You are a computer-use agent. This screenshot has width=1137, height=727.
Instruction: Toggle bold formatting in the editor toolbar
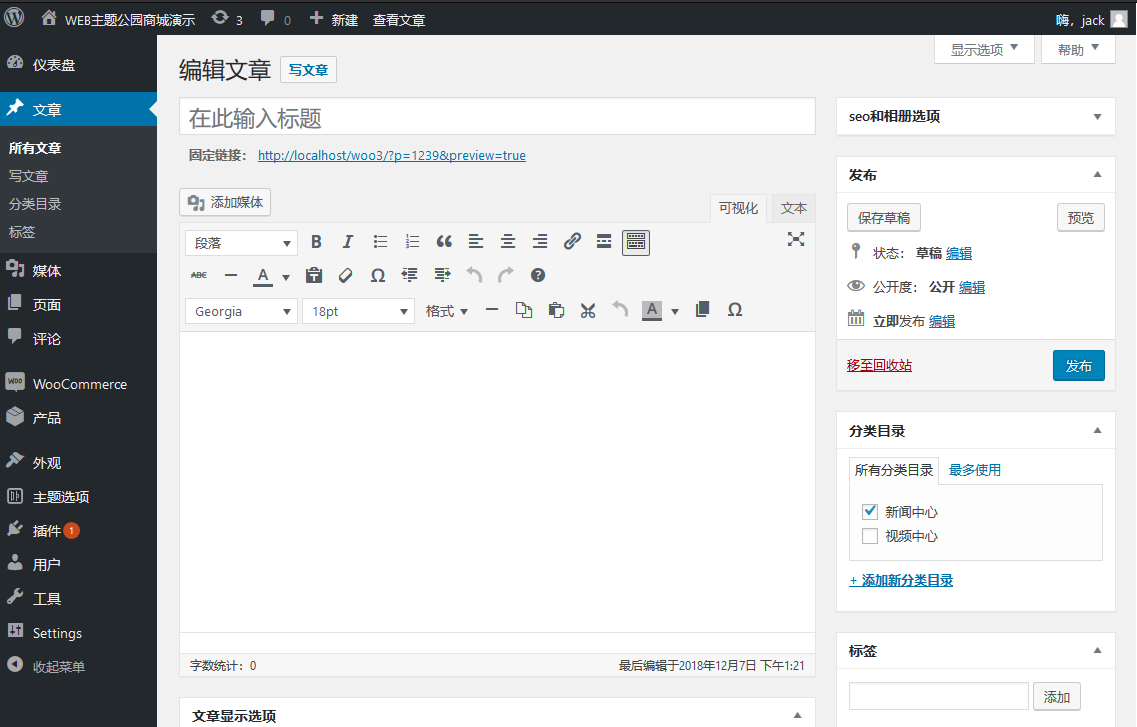point(316,241)
